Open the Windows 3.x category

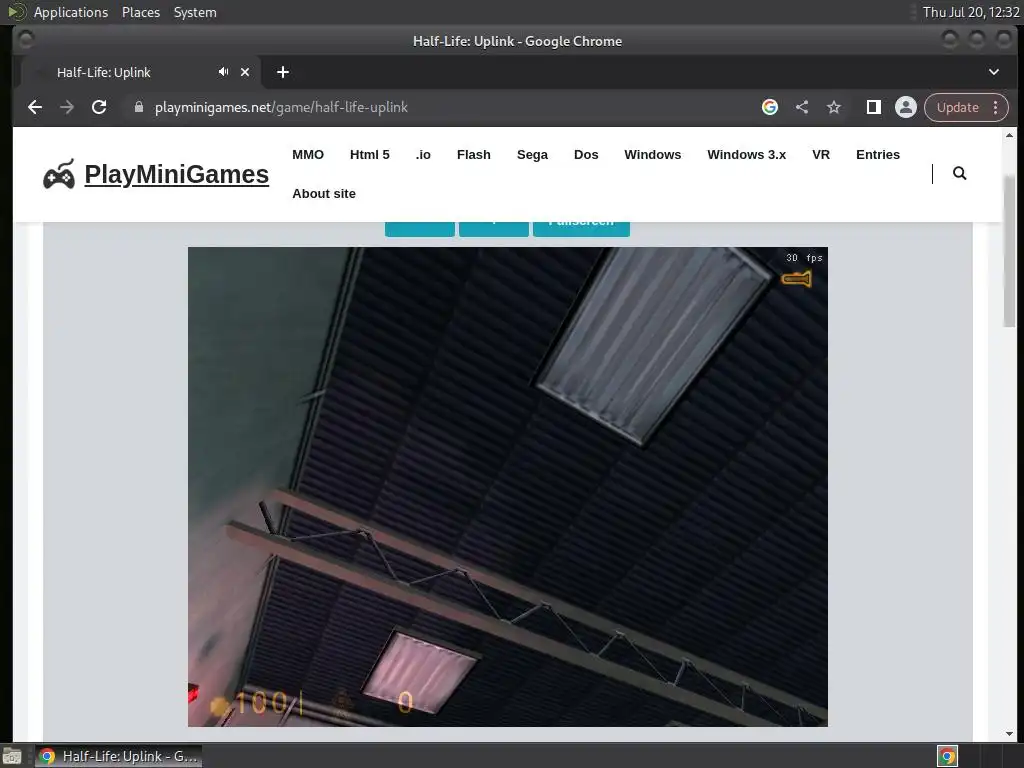click(x=746, y=155)
